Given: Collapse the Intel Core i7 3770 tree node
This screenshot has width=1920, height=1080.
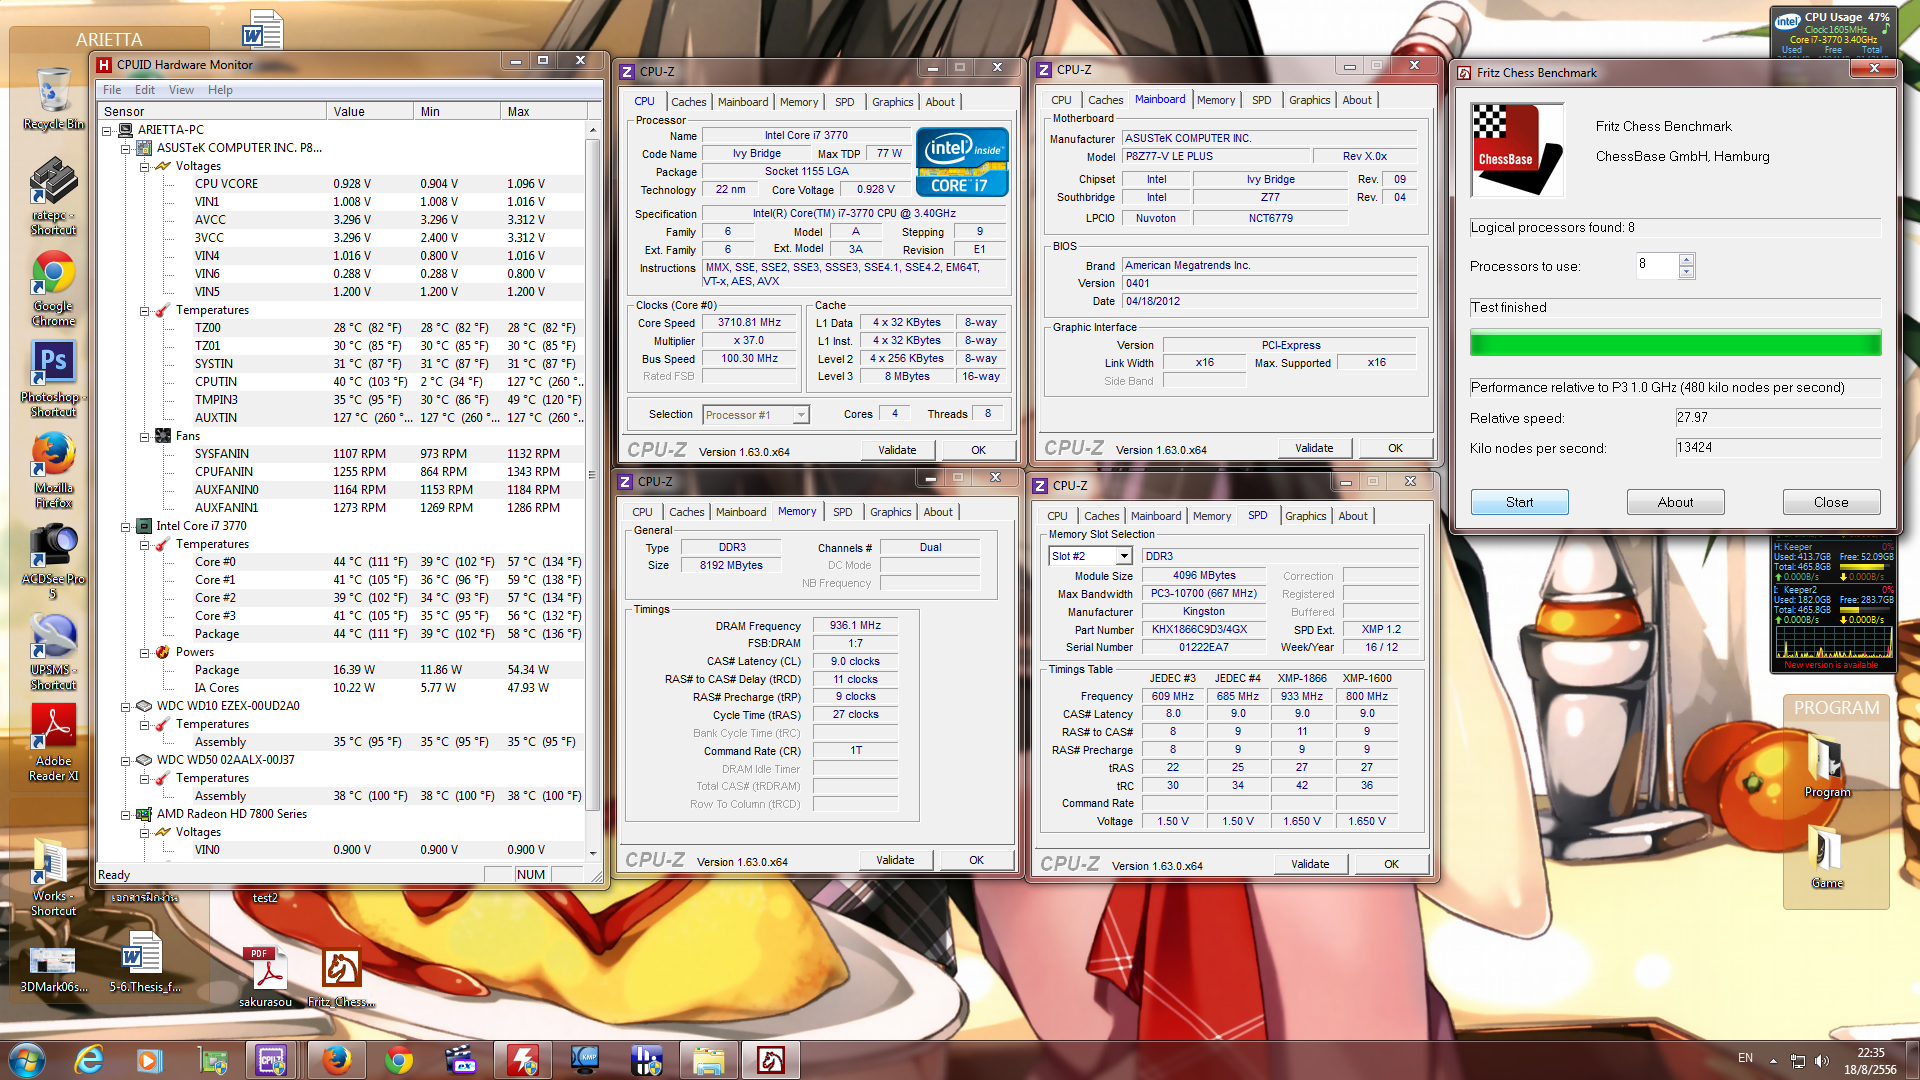Looking at the screenshot, I should click(126, 526).
